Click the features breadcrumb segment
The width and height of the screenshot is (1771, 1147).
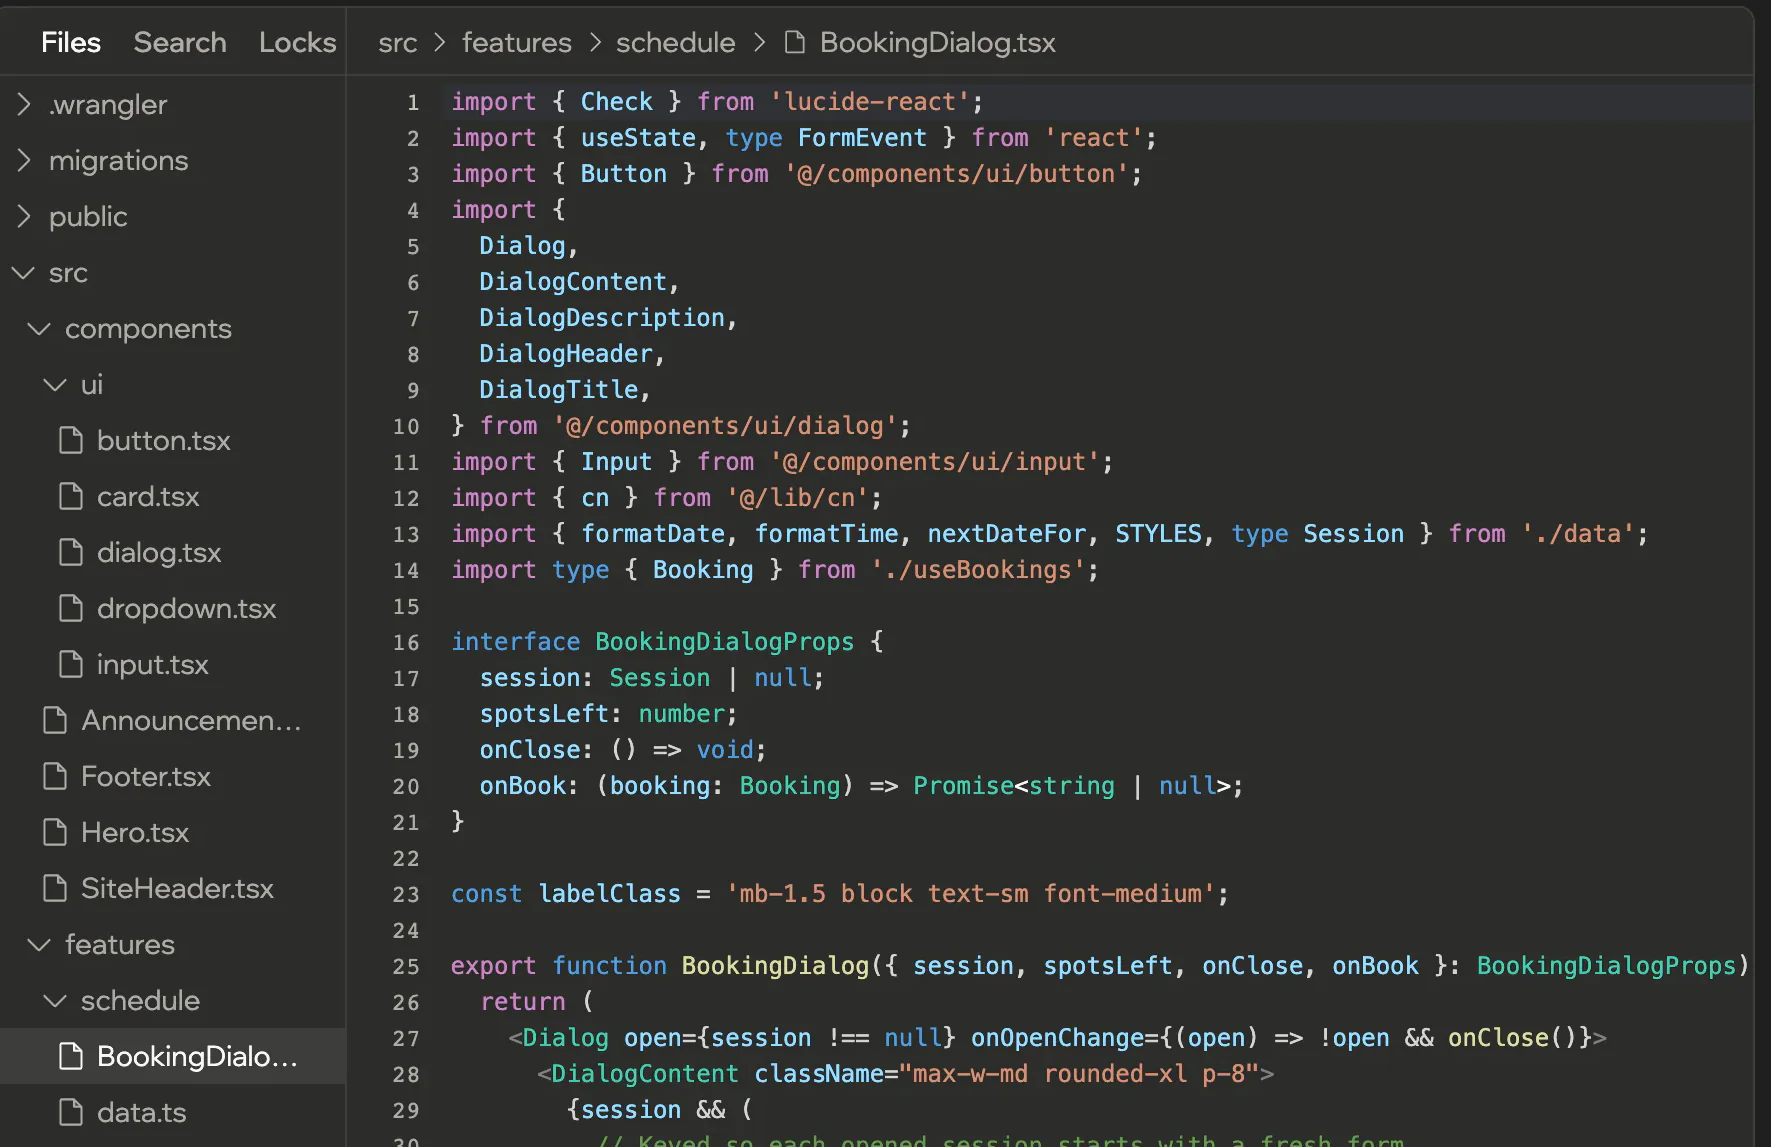coord(517,42)
